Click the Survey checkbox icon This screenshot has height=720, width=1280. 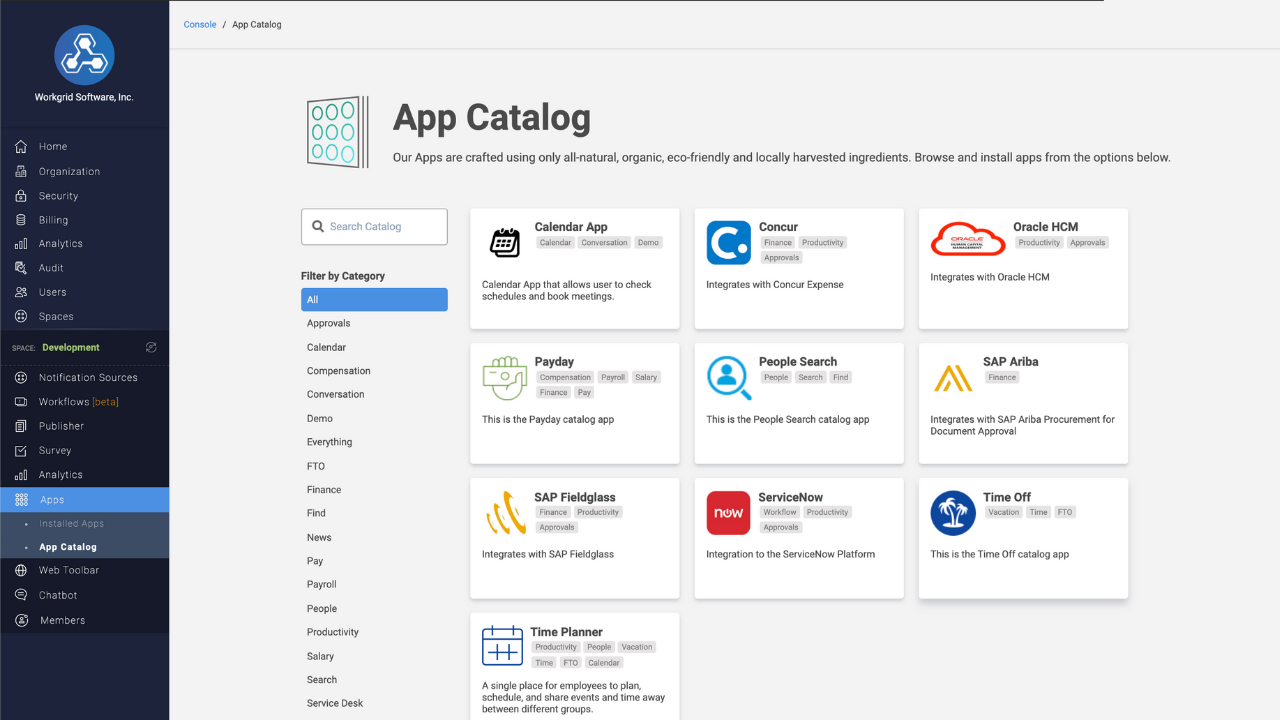click(x=21, y=451)
